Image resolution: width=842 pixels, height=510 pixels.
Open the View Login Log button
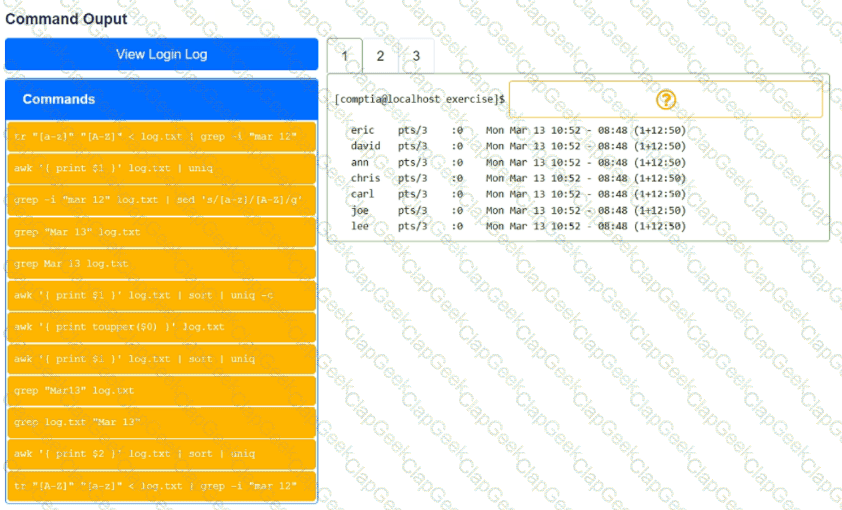click(161, 54)
